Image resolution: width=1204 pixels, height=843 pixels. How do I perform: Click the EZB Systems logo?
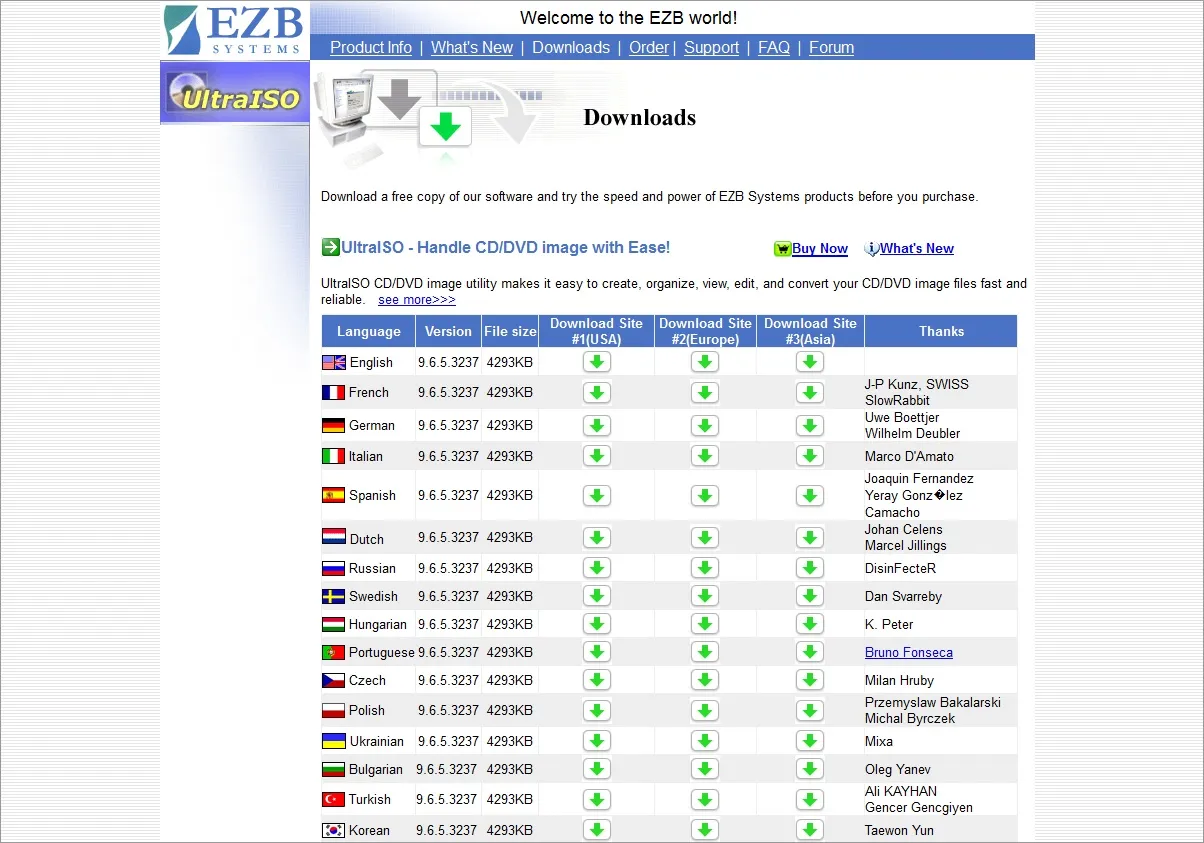tap(235, 30)
